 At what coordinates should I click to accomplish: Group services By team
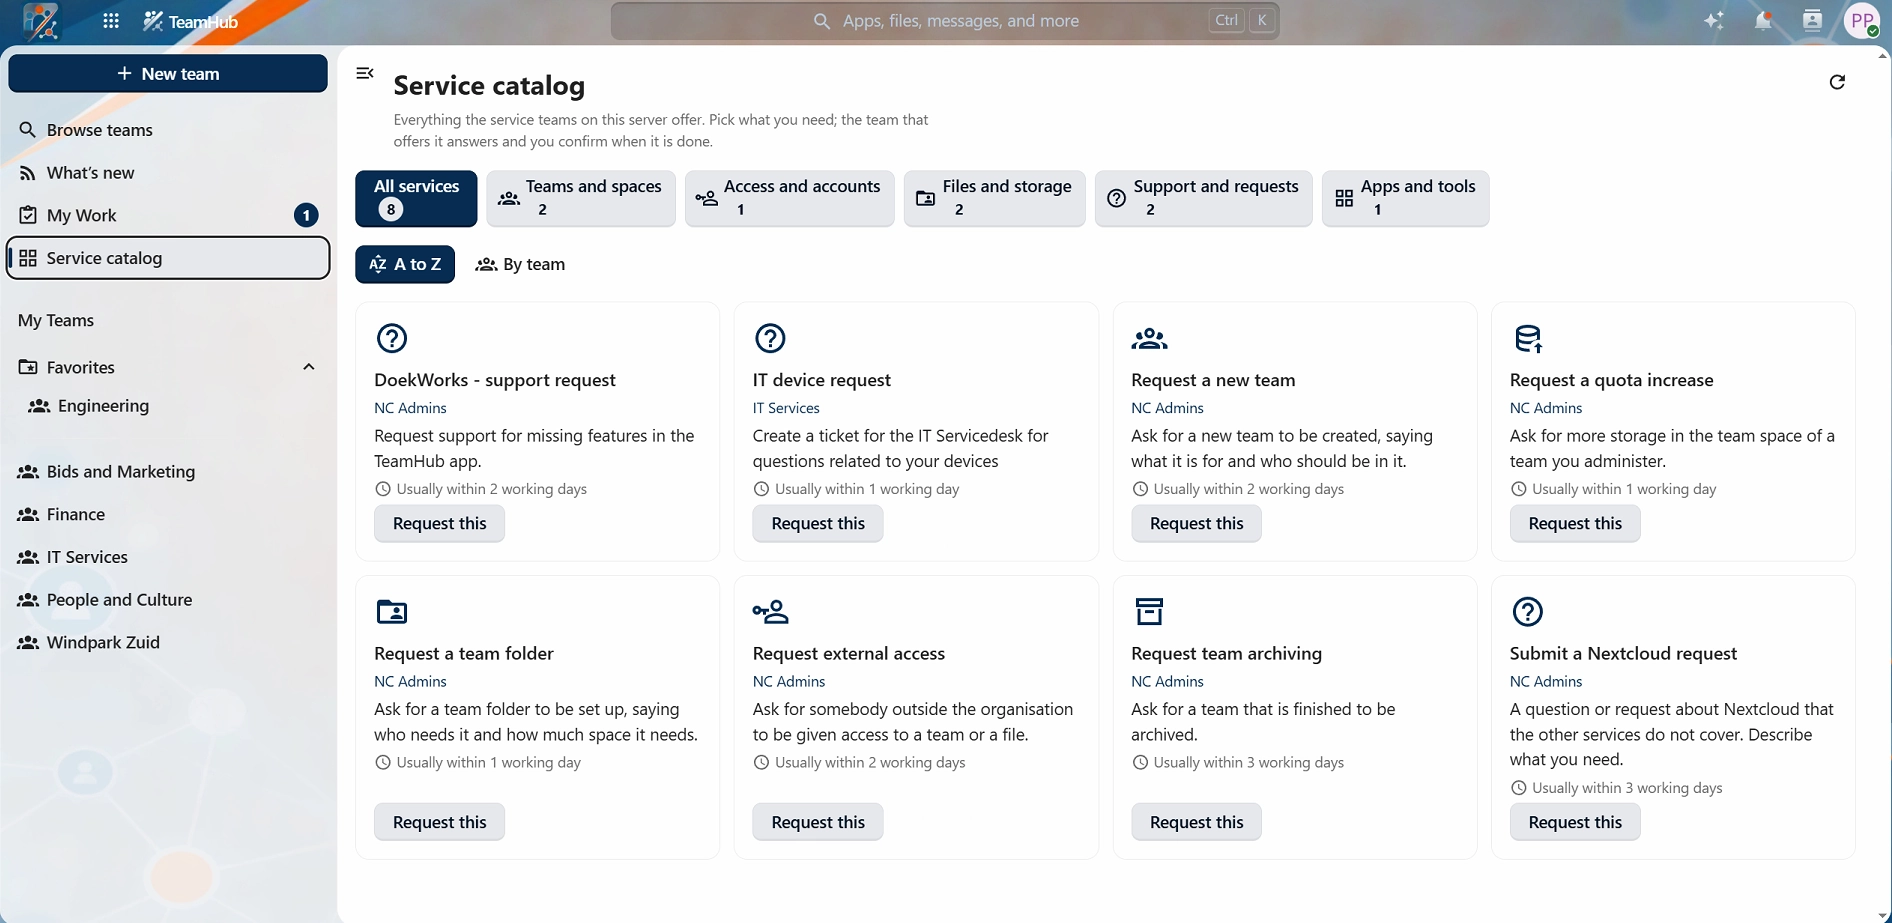tap(520, 264)
